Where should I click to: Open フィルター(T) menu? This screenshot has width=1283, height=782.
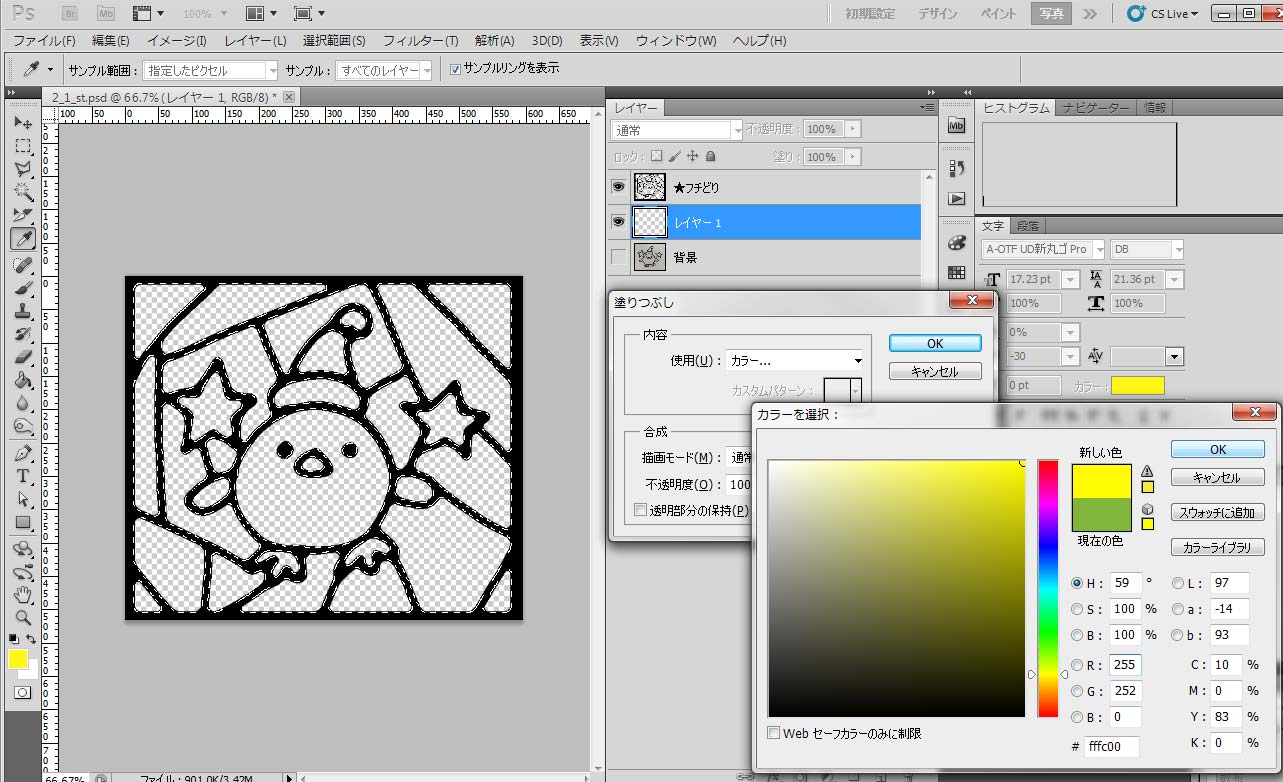(421, 41)
